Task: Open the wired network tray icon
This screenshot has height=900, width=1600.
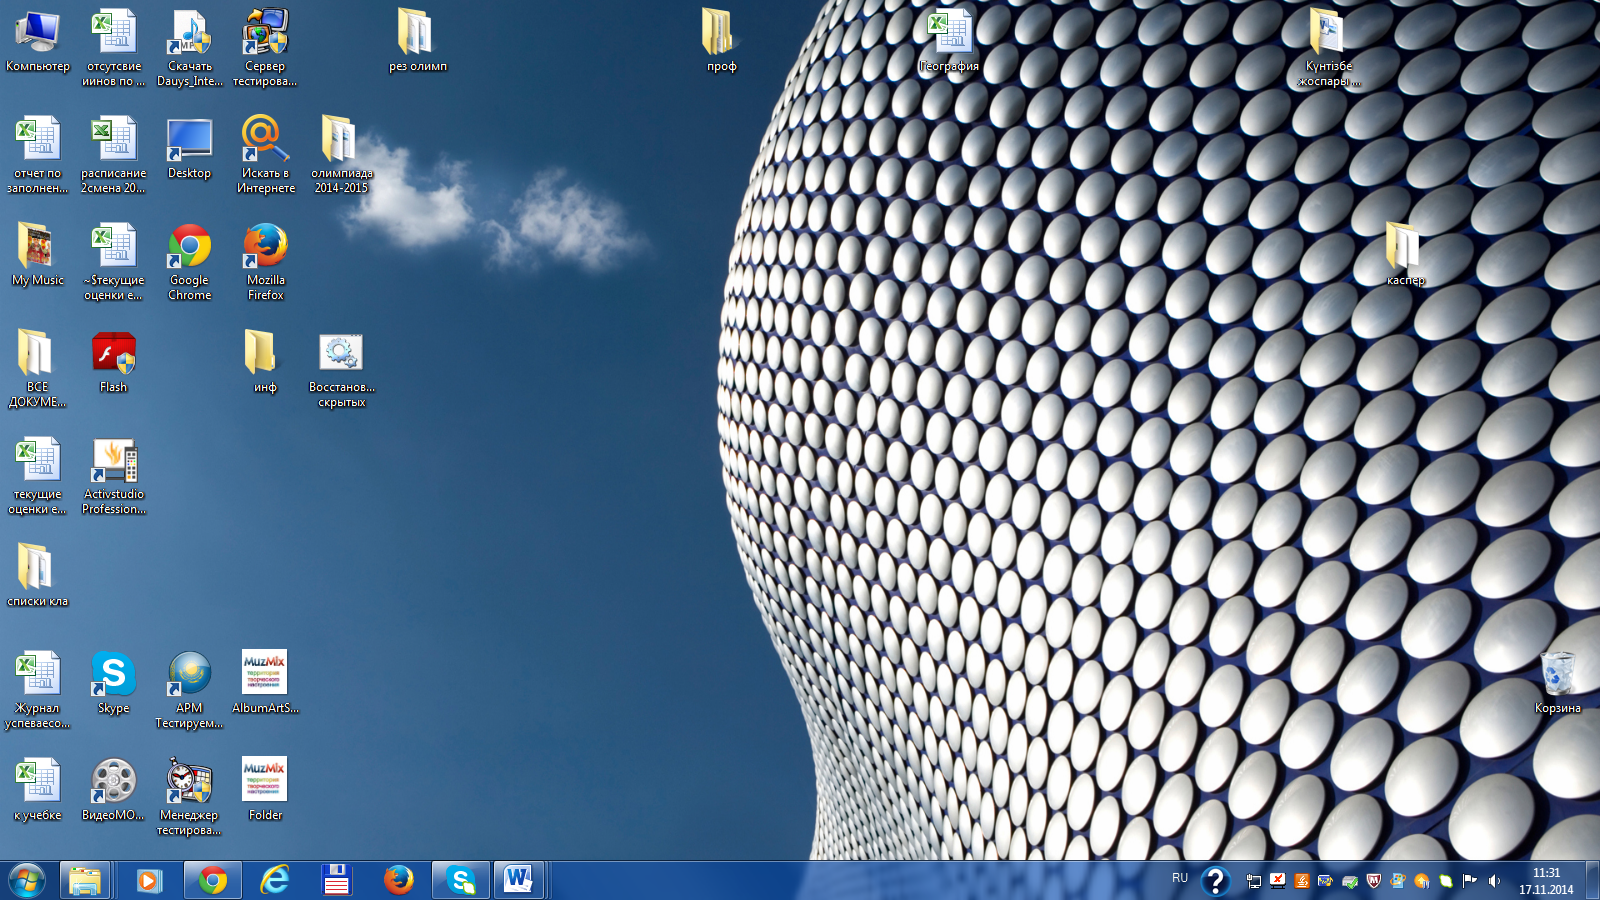Action: click(x=1254, y=881)
